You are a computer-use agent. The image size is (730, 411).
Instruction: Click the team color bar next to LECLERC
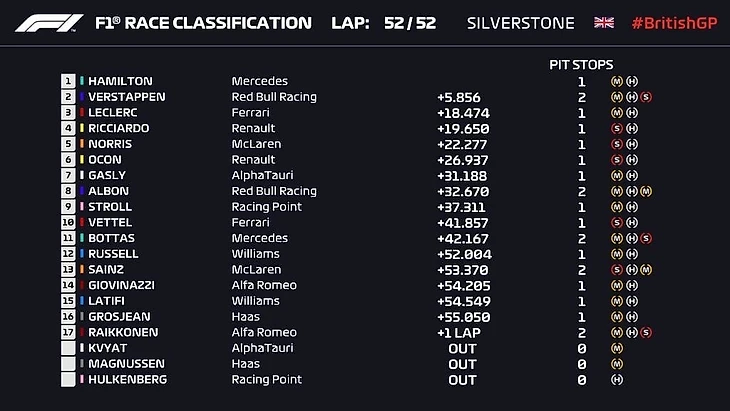[82, 113]
